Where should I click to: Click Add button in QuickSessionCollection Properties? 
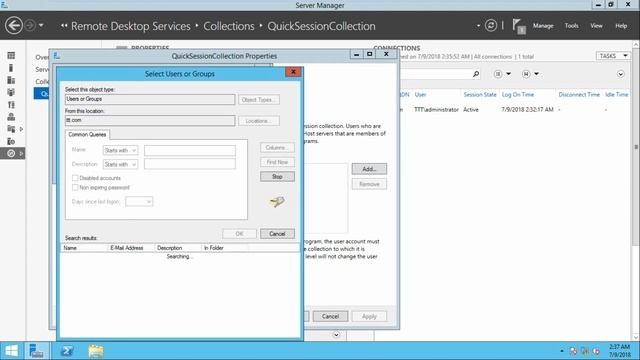369,169
